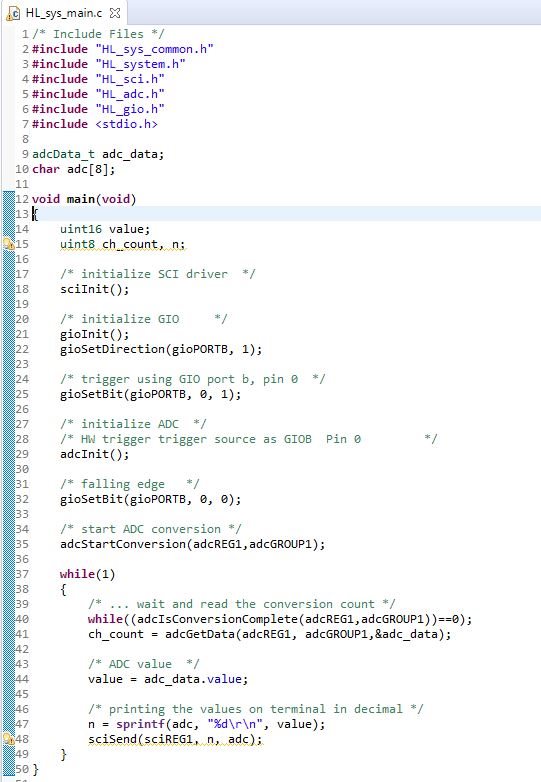This screenshot has width=541, height=782.
Task: Click the "ch_count = adcGetData" line
Action: (270, 634)
